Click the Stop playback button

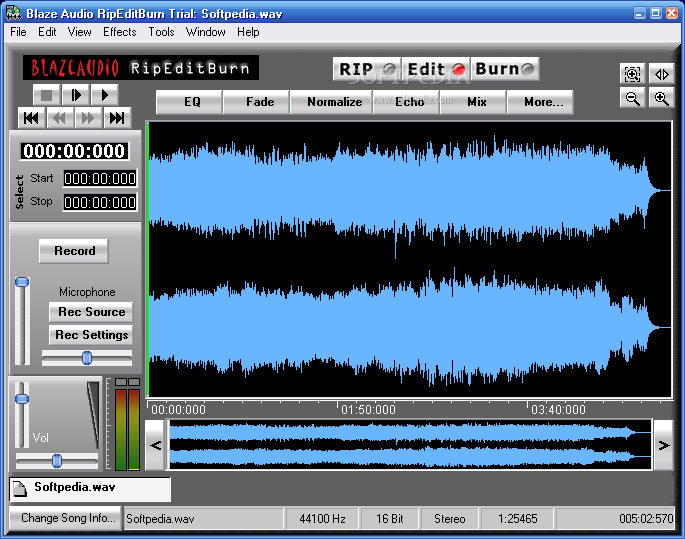click(47, 95)
